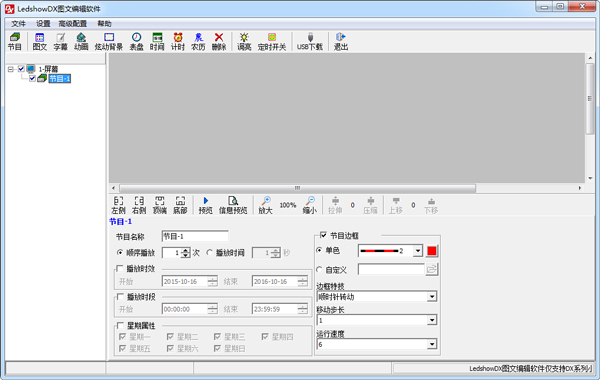Image resolution: width=600 pixels, height=380 pixels.
Task: Click the vertical scrollbar thumb of preview
Action: click(x=590, y=98)
